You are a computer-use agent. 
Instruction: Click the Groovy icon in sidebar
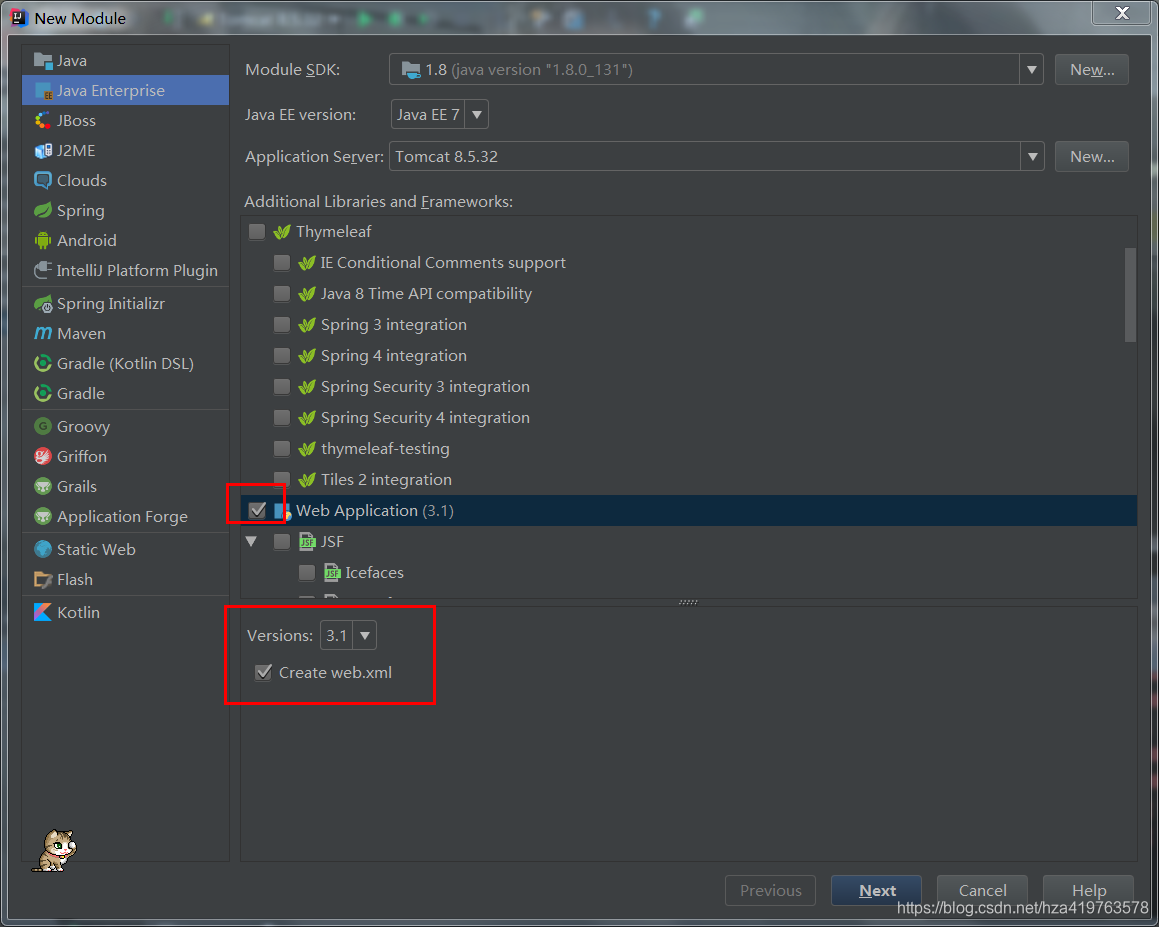pos(43,427)
